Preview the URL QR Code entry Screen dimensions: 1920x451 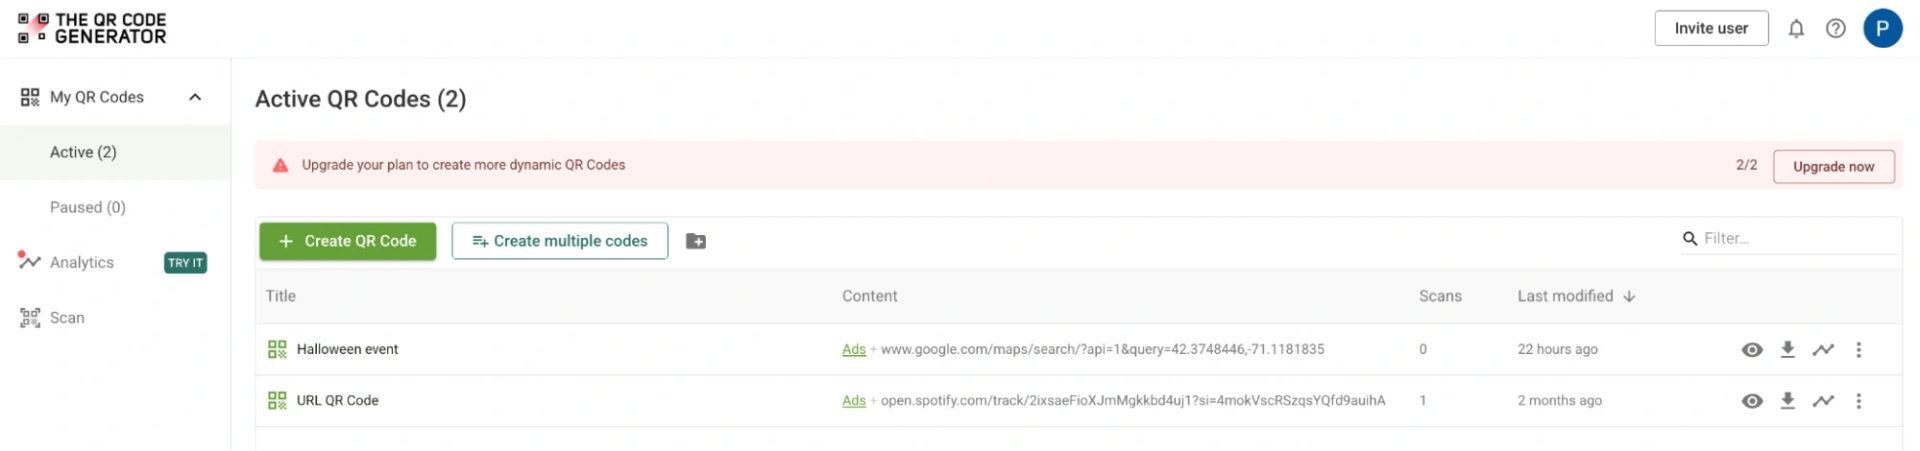1752,401
